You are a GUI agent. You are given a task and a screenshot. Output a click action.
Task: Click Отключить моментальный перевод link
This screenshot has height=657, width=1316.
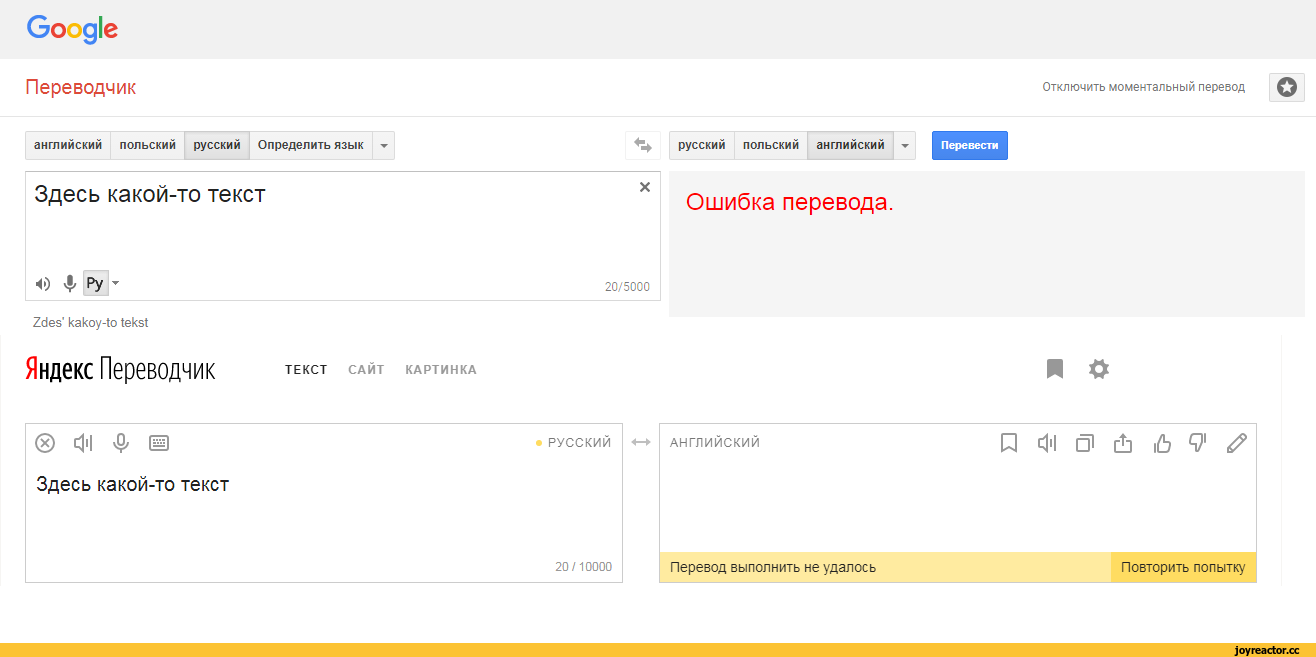coord(1144,87)
